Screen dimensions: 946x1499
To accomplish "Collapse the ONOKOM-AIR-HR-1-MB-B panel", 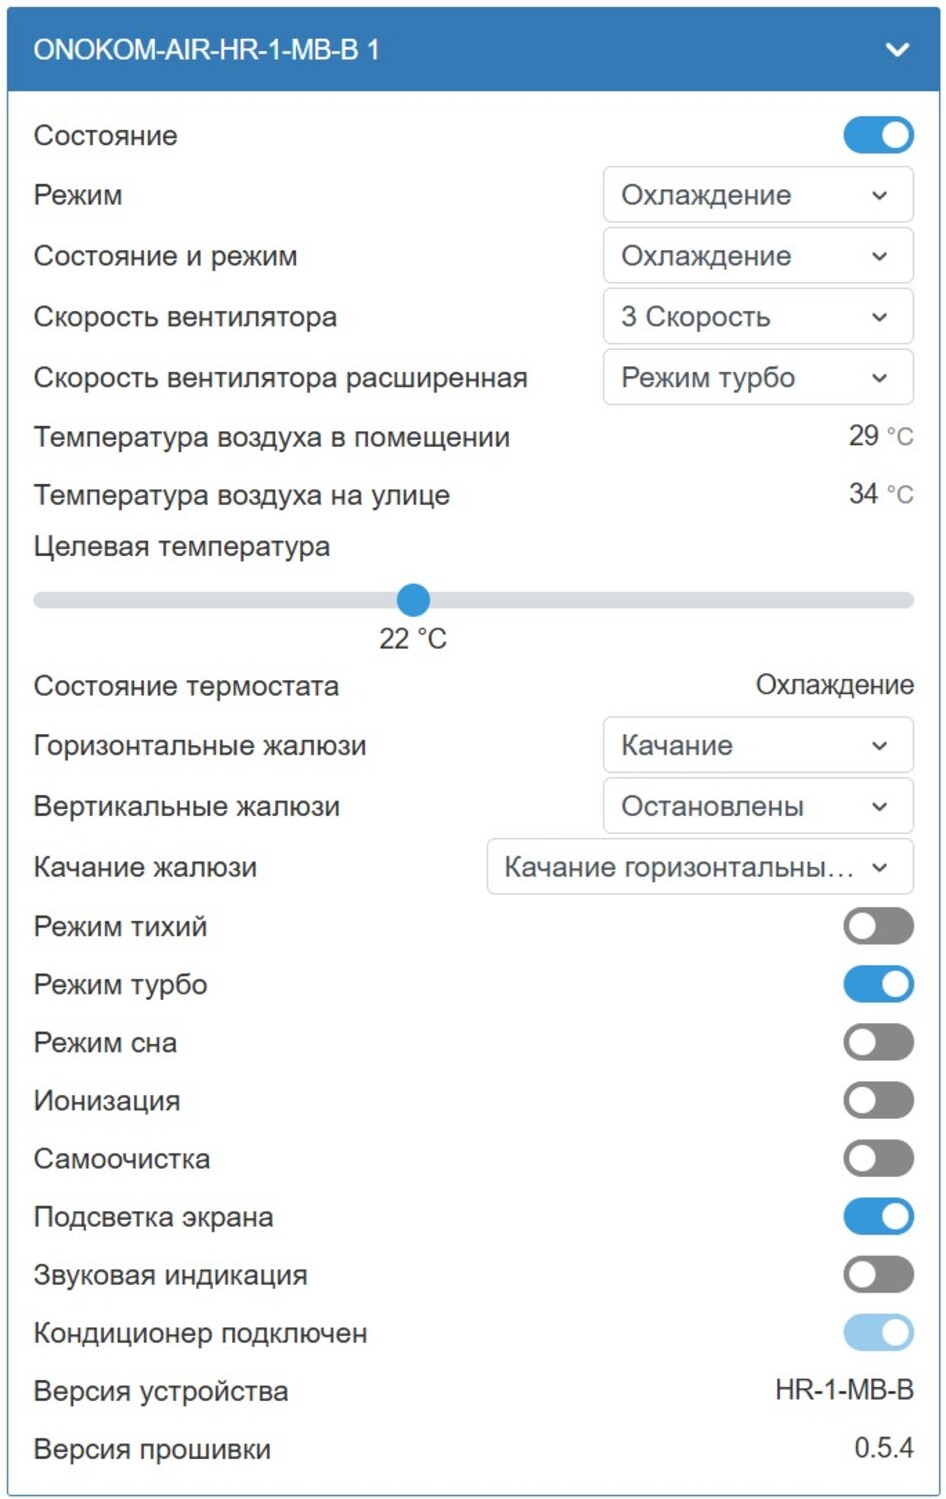I will pyautogui.click(x=897, y=48).
